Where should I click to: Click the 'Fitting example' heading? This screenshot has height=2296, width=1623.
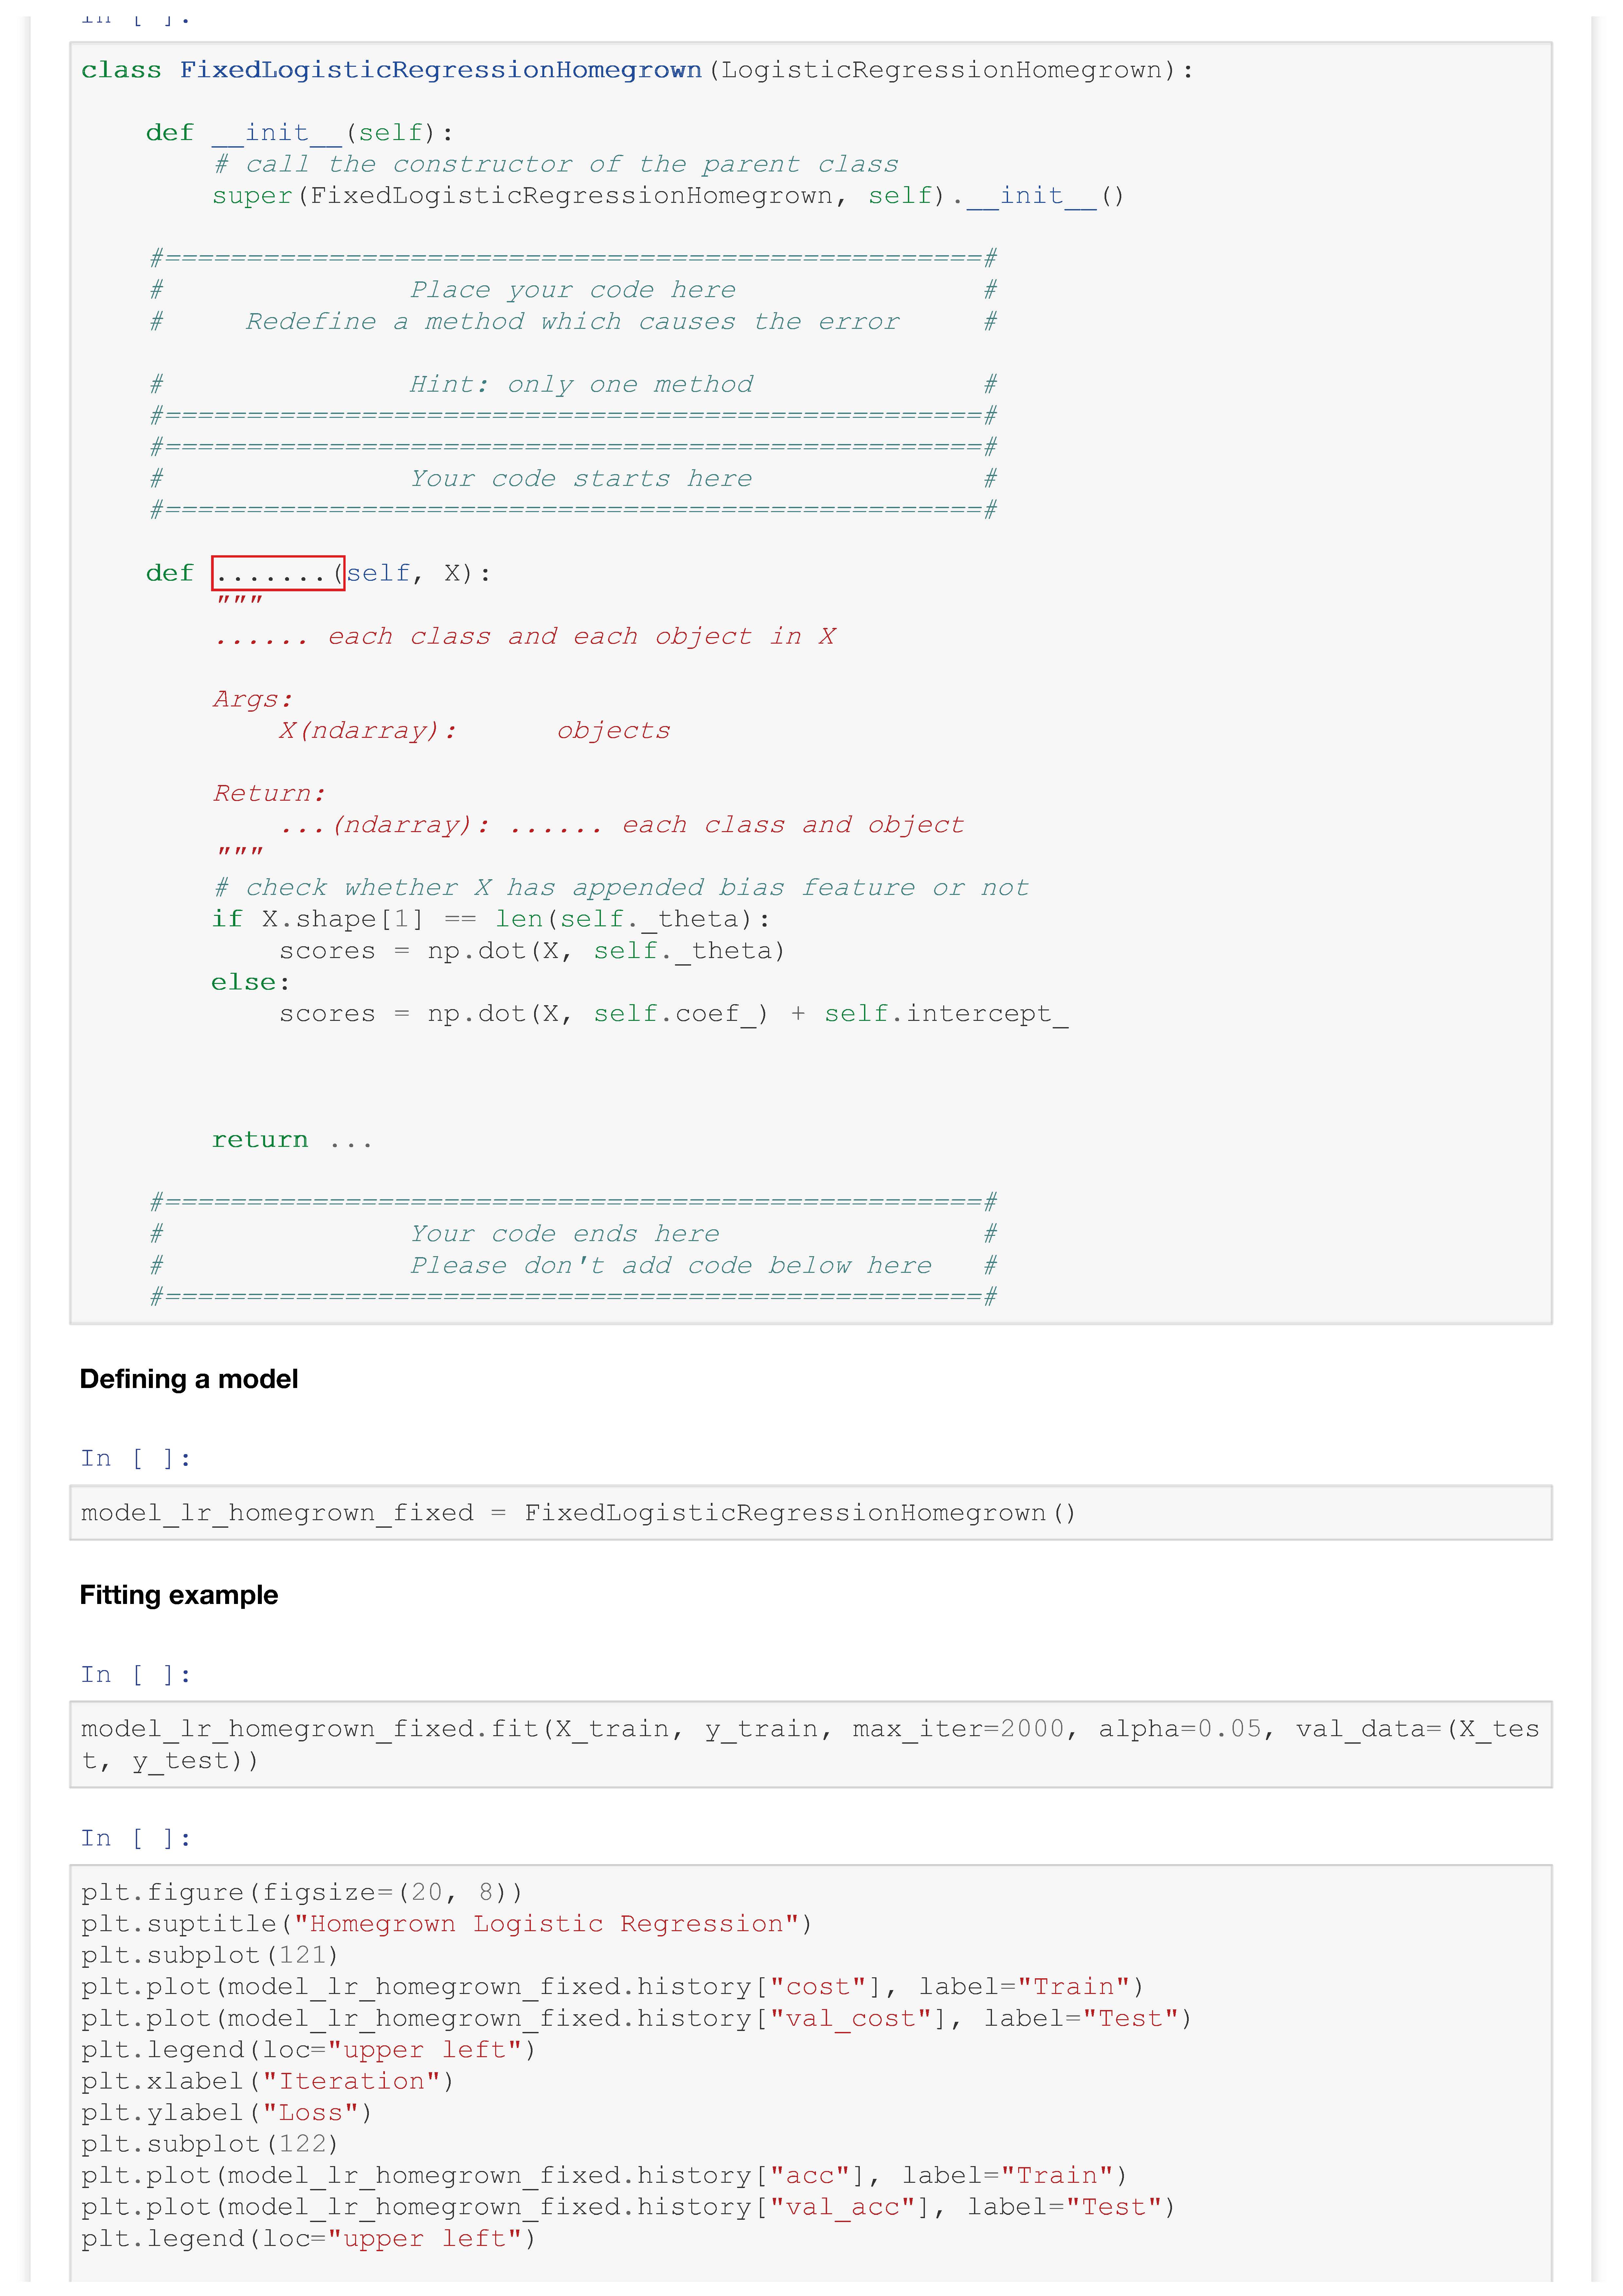coord(179,1595)
